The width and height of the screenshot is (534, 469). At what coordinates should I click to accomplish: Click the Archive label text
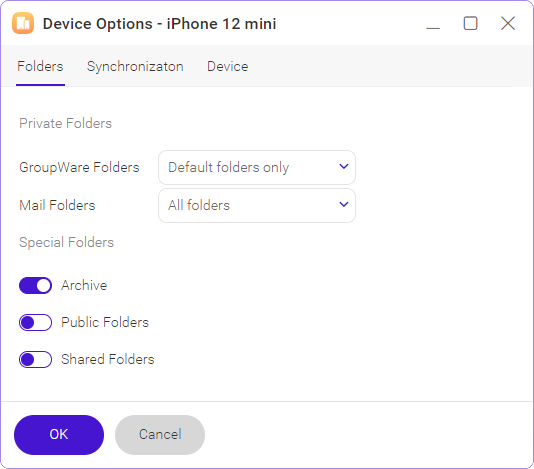click(84, 285)
